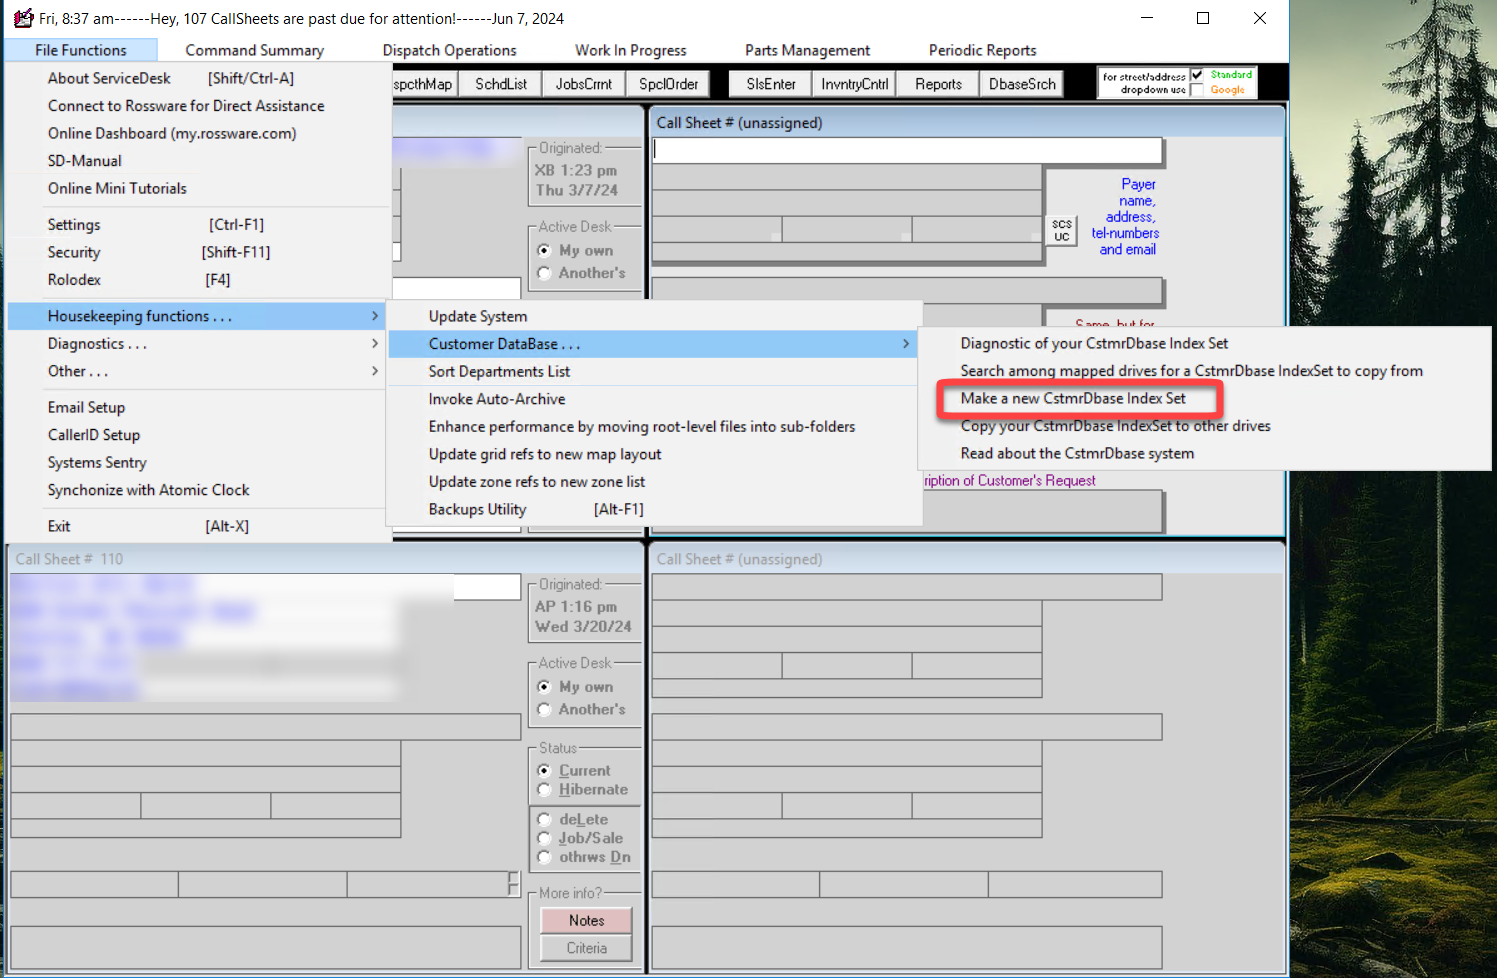Open the JobsCrrnt toolbar button

click(583, 84)
